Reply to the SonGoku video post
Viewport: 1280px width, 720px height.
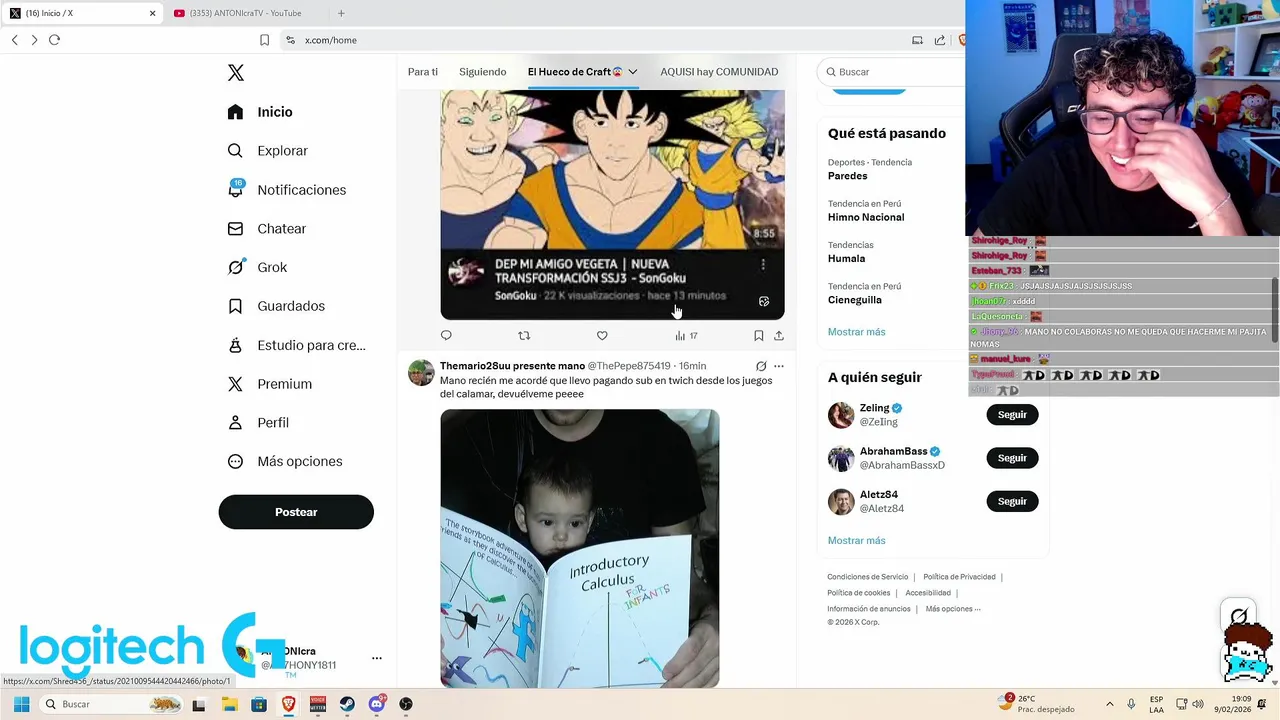pos(446,336)
